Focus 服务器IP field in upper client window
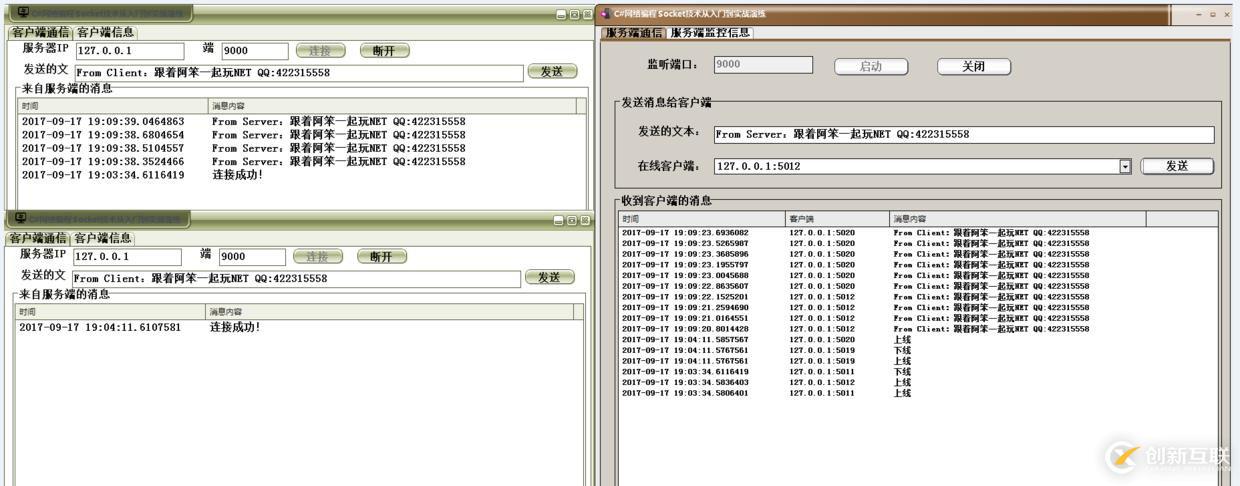The height and width of the screenshot is (486, 1240). pyautogui.click(x=130, y=51)
